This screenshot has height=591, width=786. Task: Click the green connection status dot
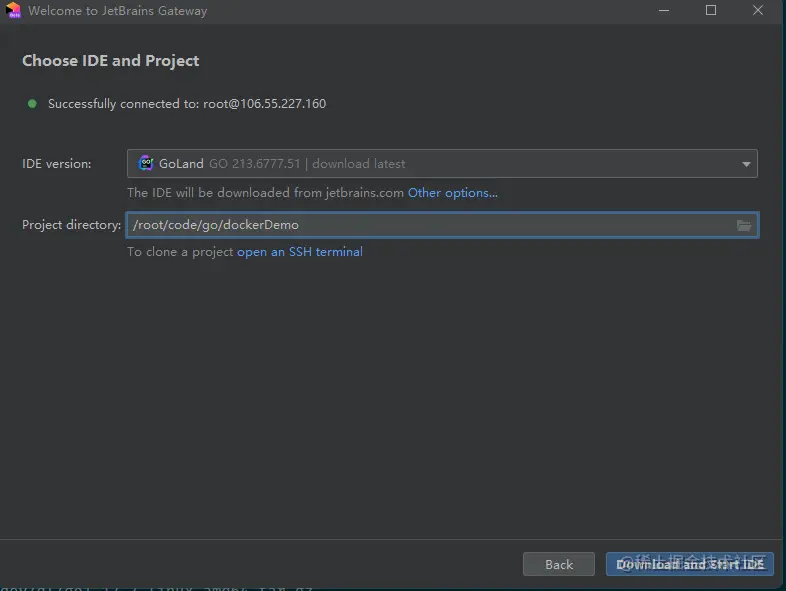pos(32,103)
